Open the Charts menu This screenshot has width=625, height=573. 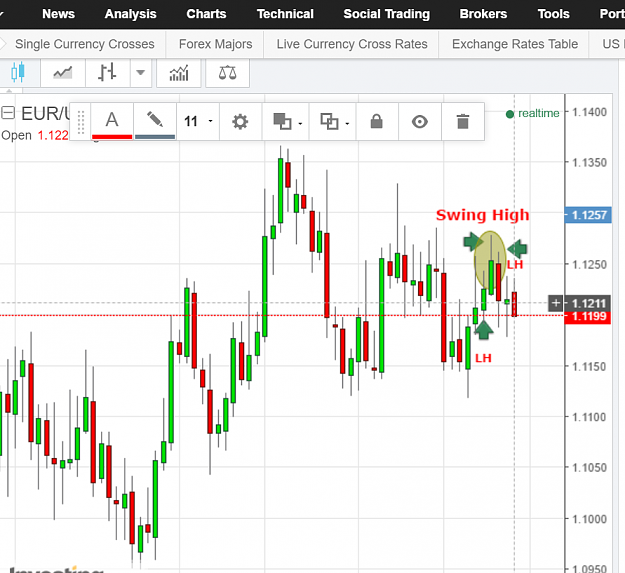point(206,14)
